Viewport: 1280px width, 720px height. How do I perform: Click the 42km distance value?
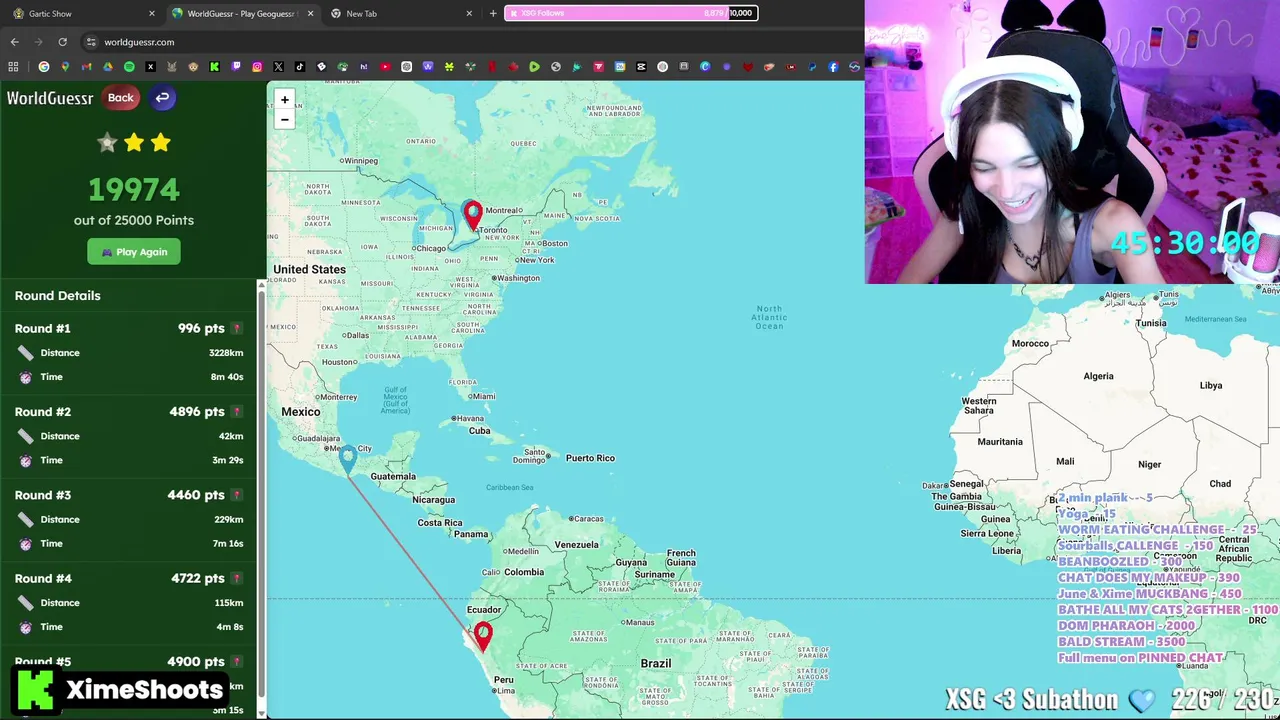coord(231,436)
